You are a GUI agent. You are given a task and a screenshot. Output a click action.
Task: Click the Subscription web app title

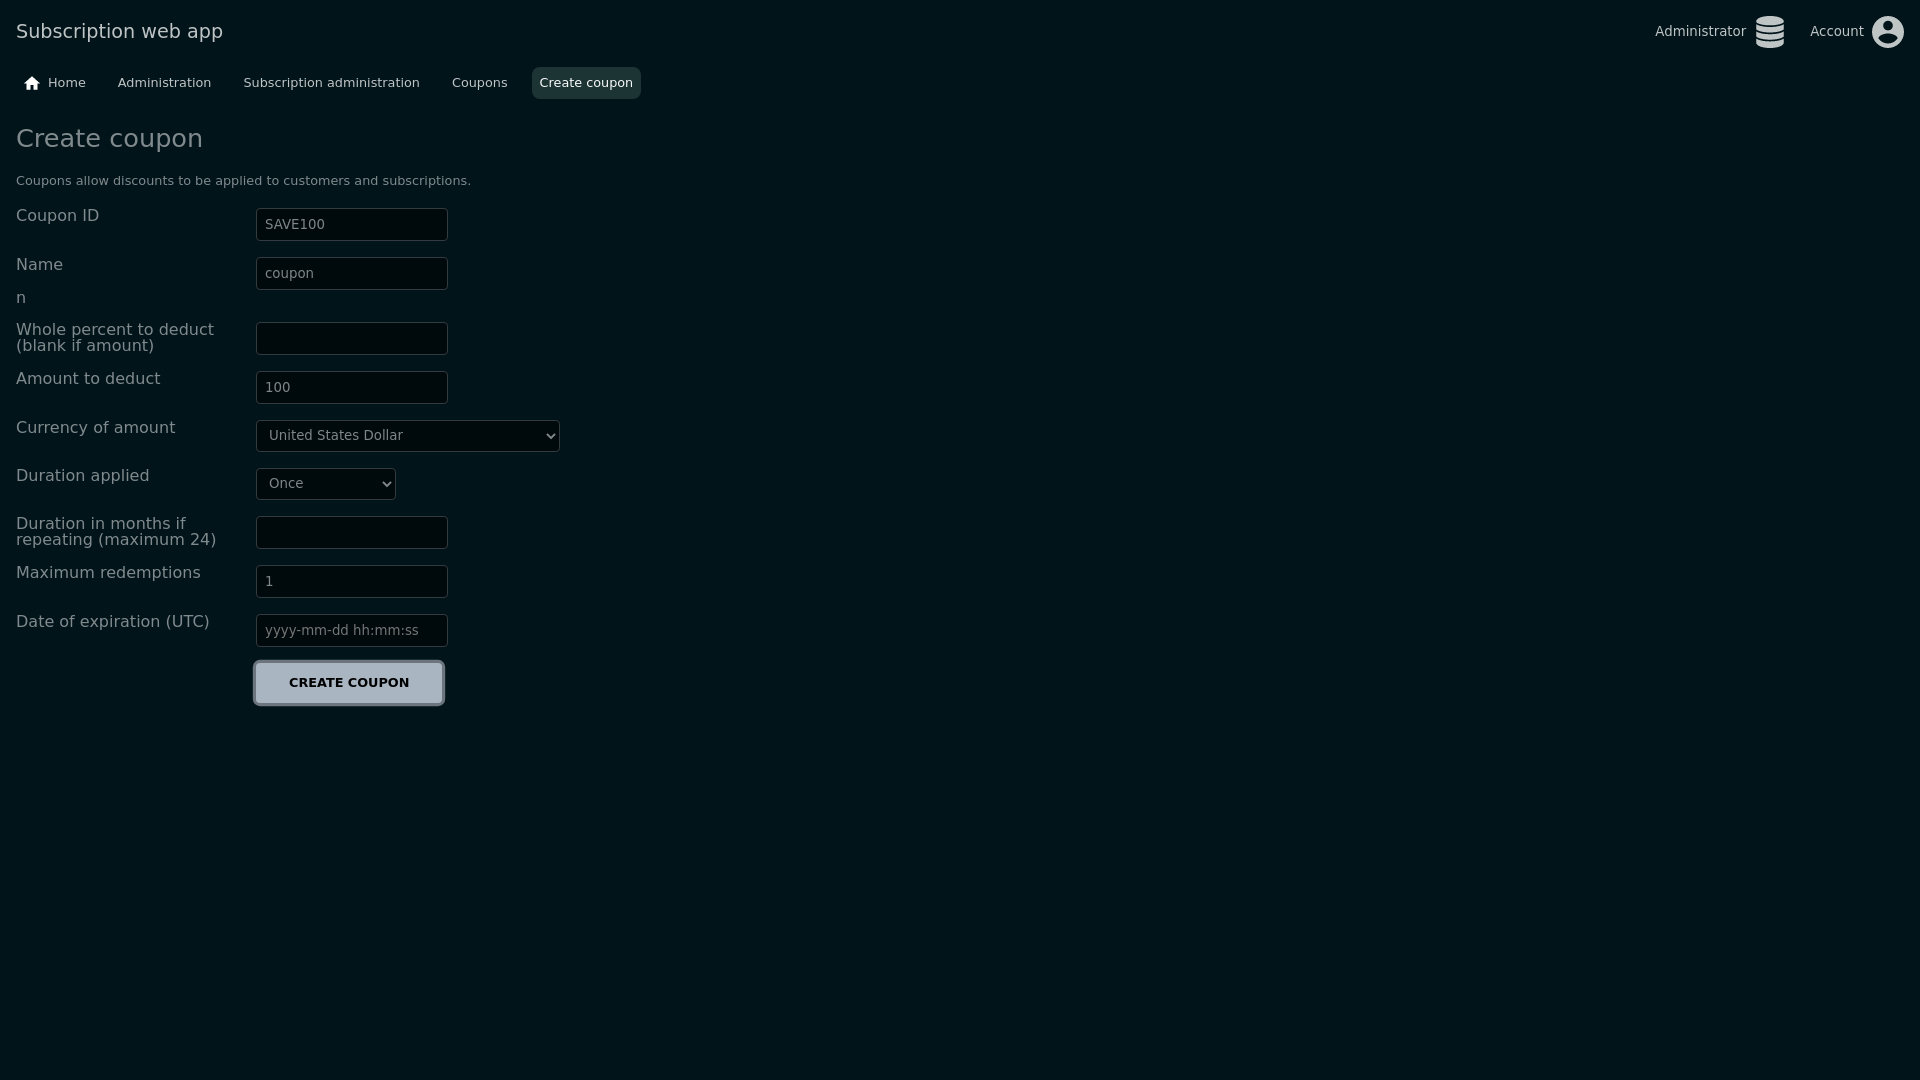point(119,32)
